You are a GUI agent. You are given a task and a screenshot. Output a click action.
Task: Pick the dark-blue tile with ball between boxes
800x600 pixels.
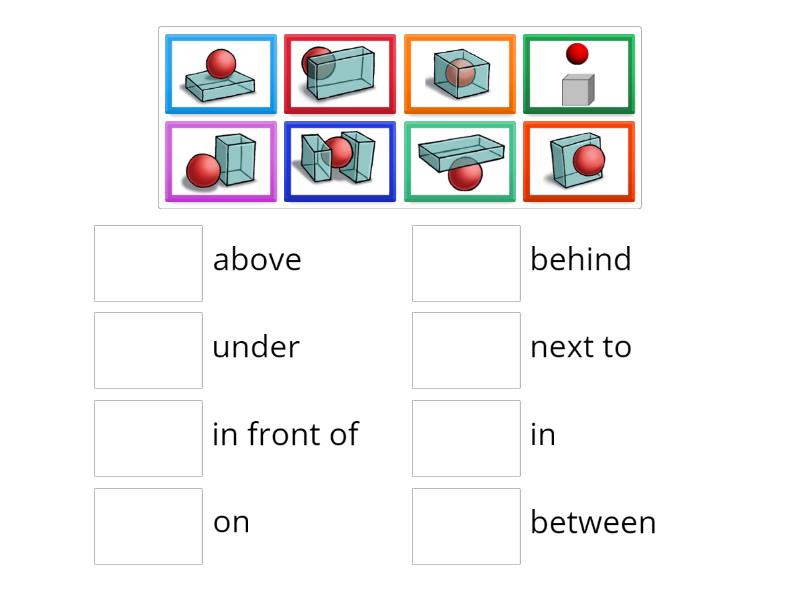pos(340,162)
